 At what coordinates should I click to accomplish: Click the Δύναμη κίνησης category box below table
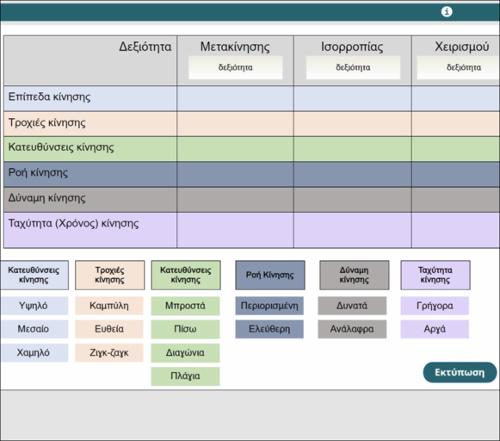[354, 275]
